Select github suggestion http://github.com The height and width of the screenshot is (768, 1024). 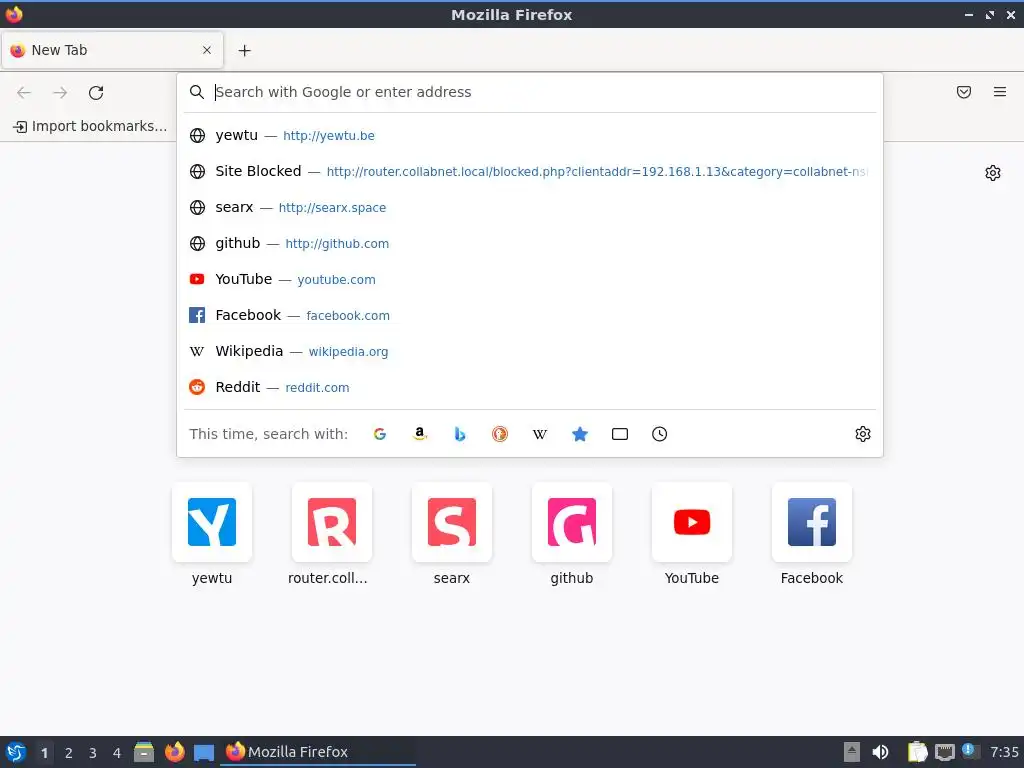pyautogui.click(x=530, y=243)
